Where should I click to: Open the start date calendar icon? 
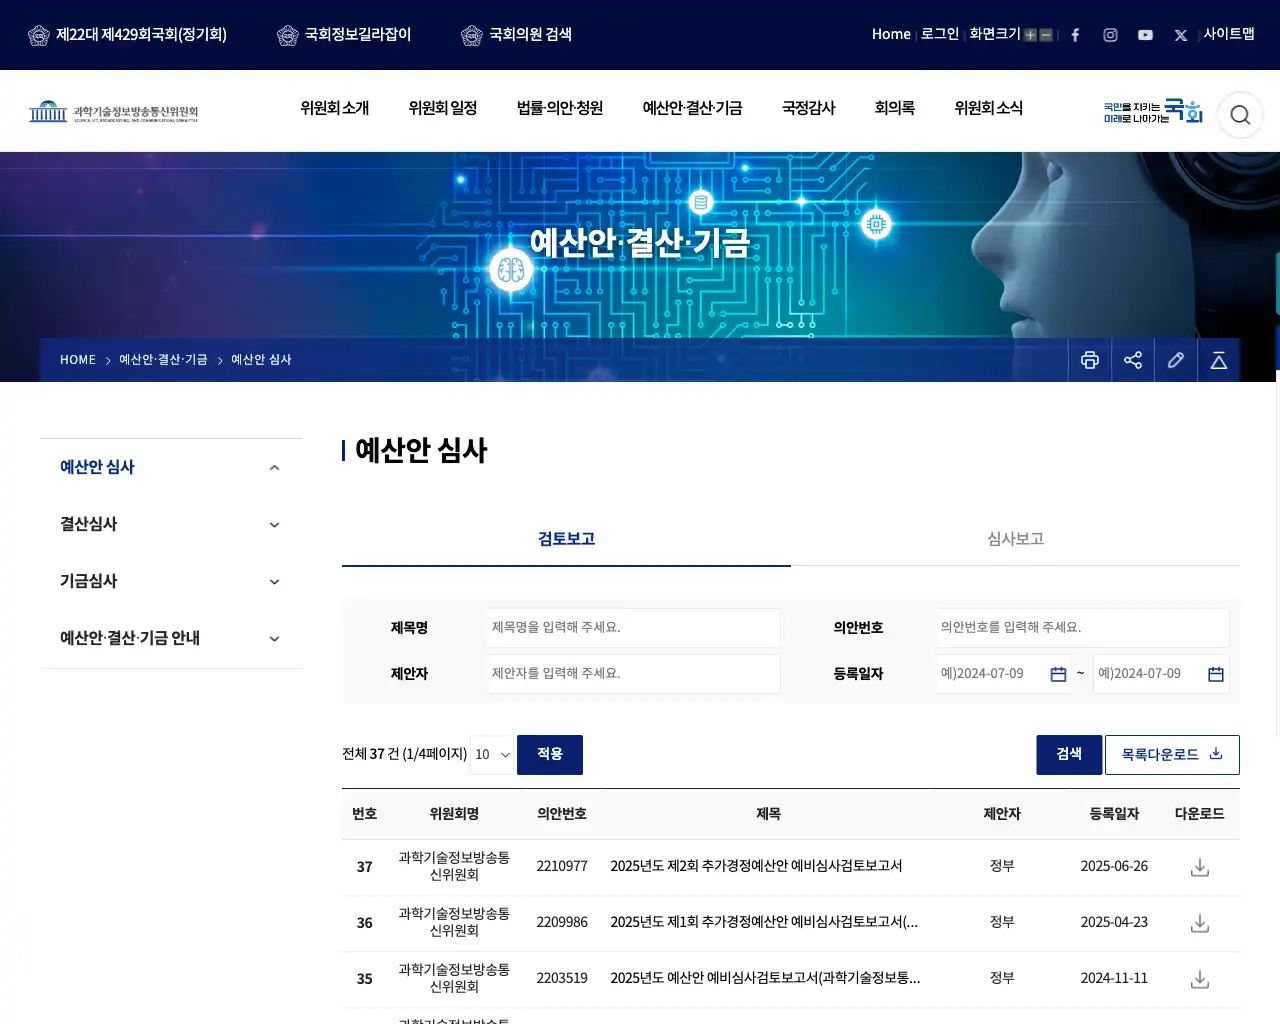tap(1058, 674)
